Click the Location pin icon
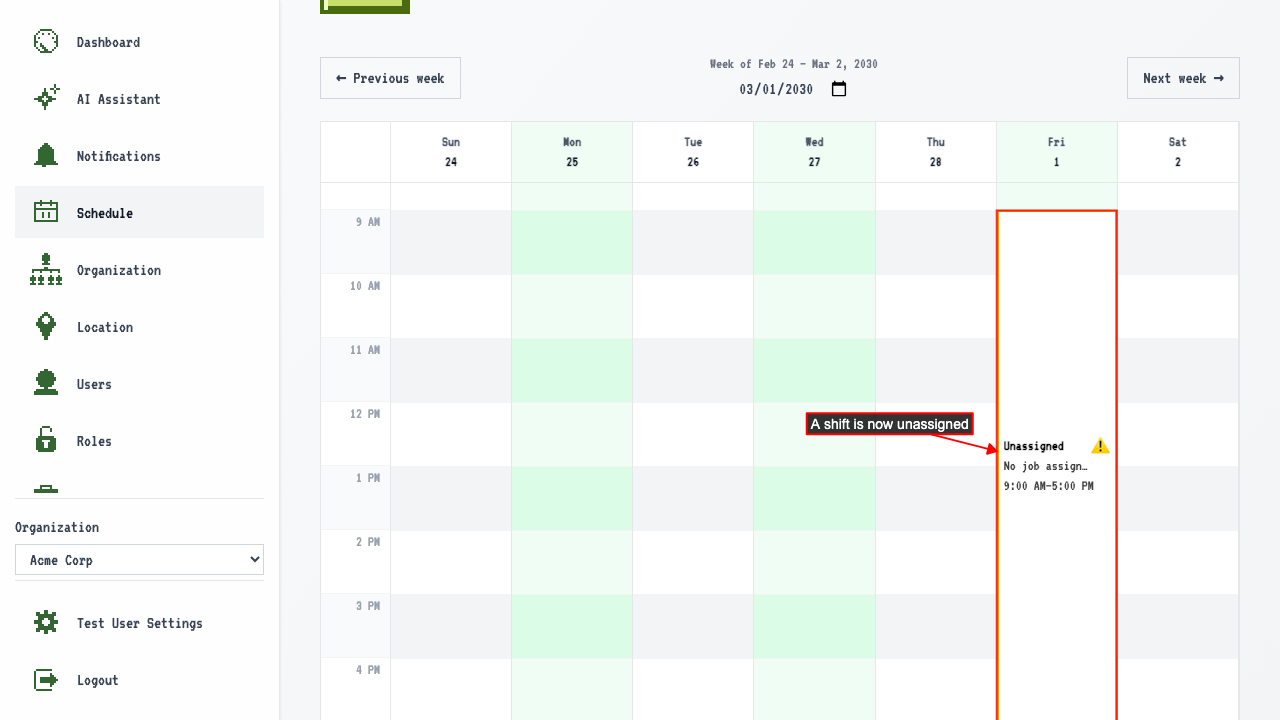The height and width of the screenshot is (720, 1280). pos(46,327)
